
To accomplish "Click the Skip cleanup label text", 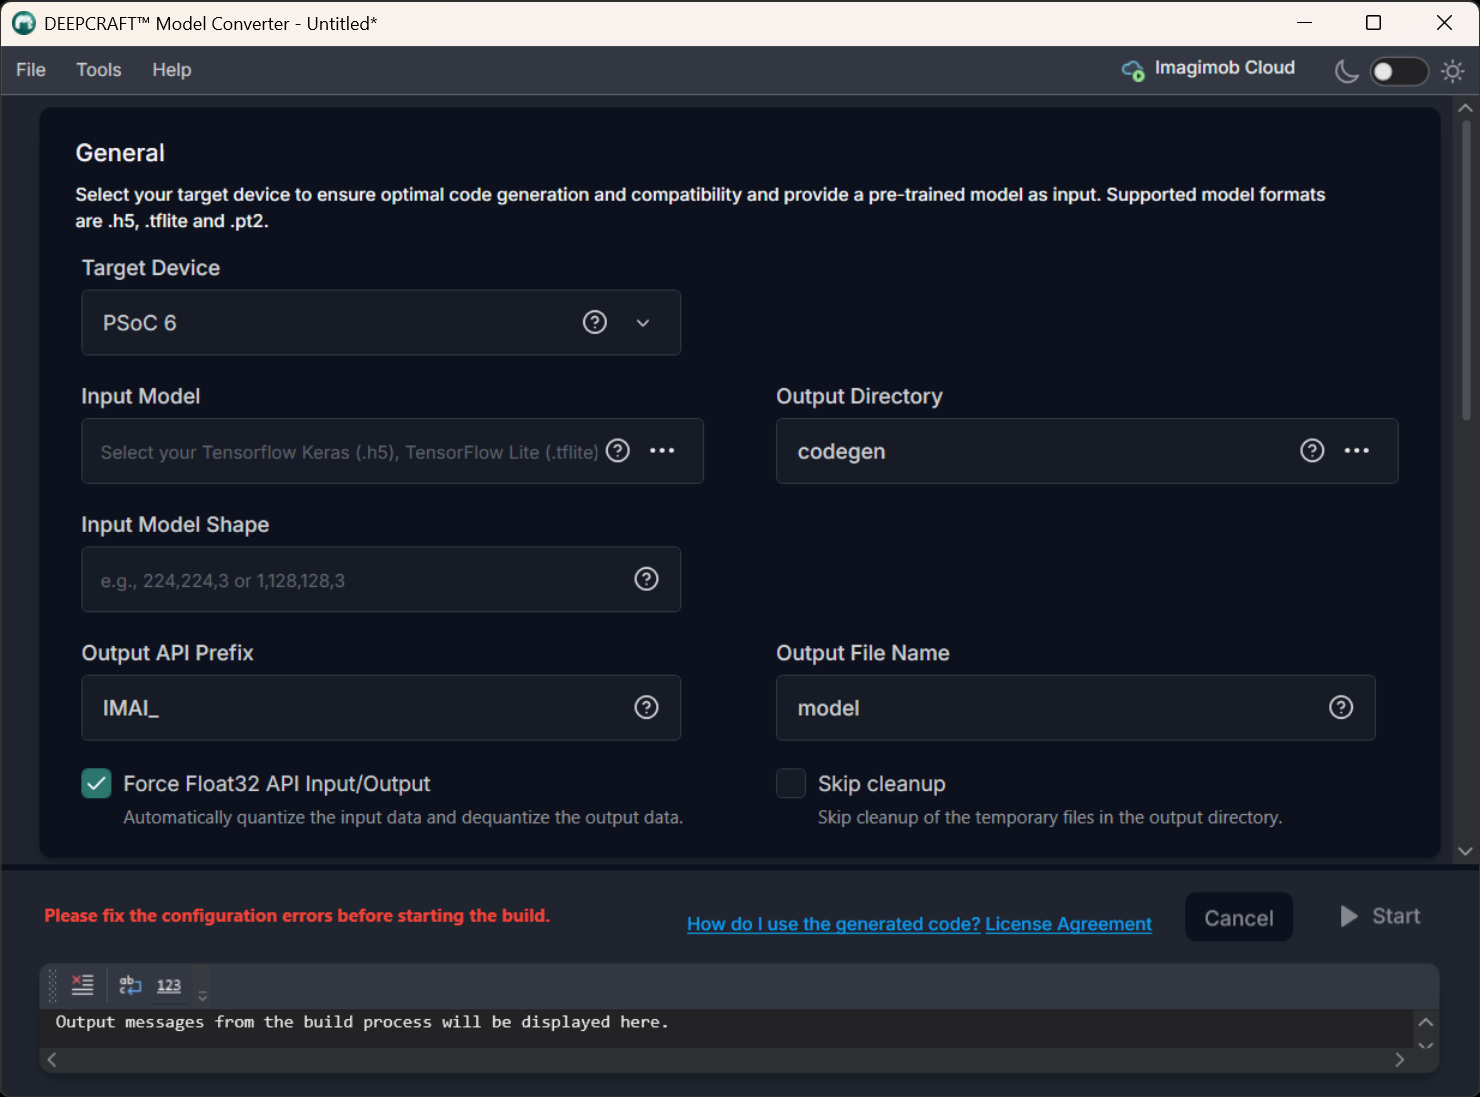I will pos(882,784).
